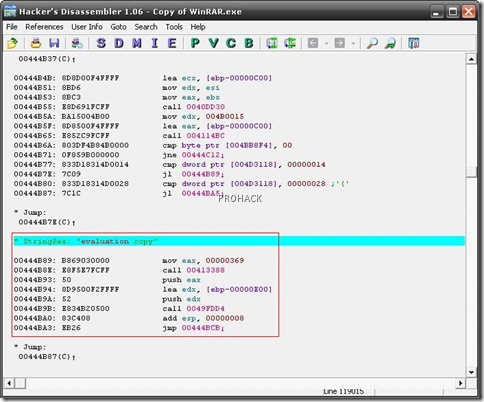Viewport: 484px width, 402px height.
Task: Click the app icon in the title bar
Action: [10, 11]
